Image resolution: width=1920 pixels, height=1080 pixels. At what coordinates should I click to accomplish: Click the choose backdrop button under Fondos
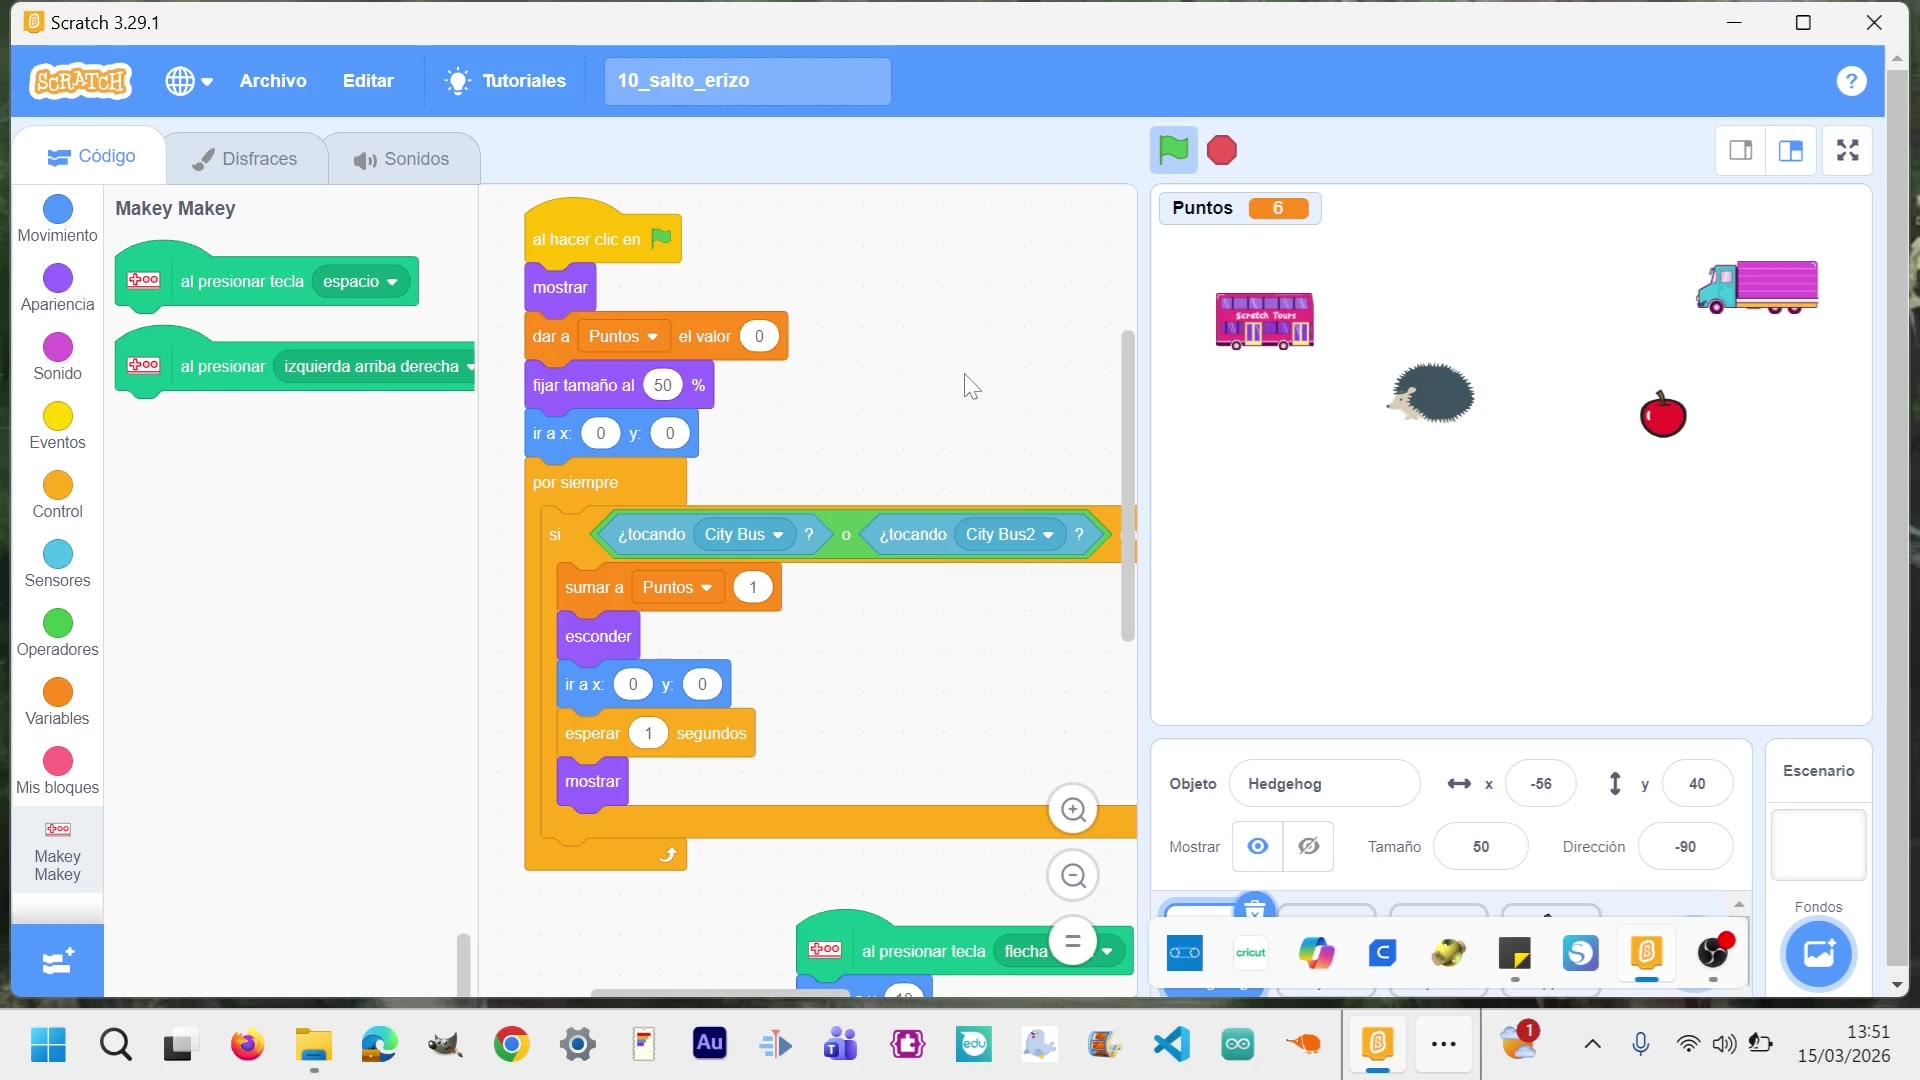pos(1818,953)
